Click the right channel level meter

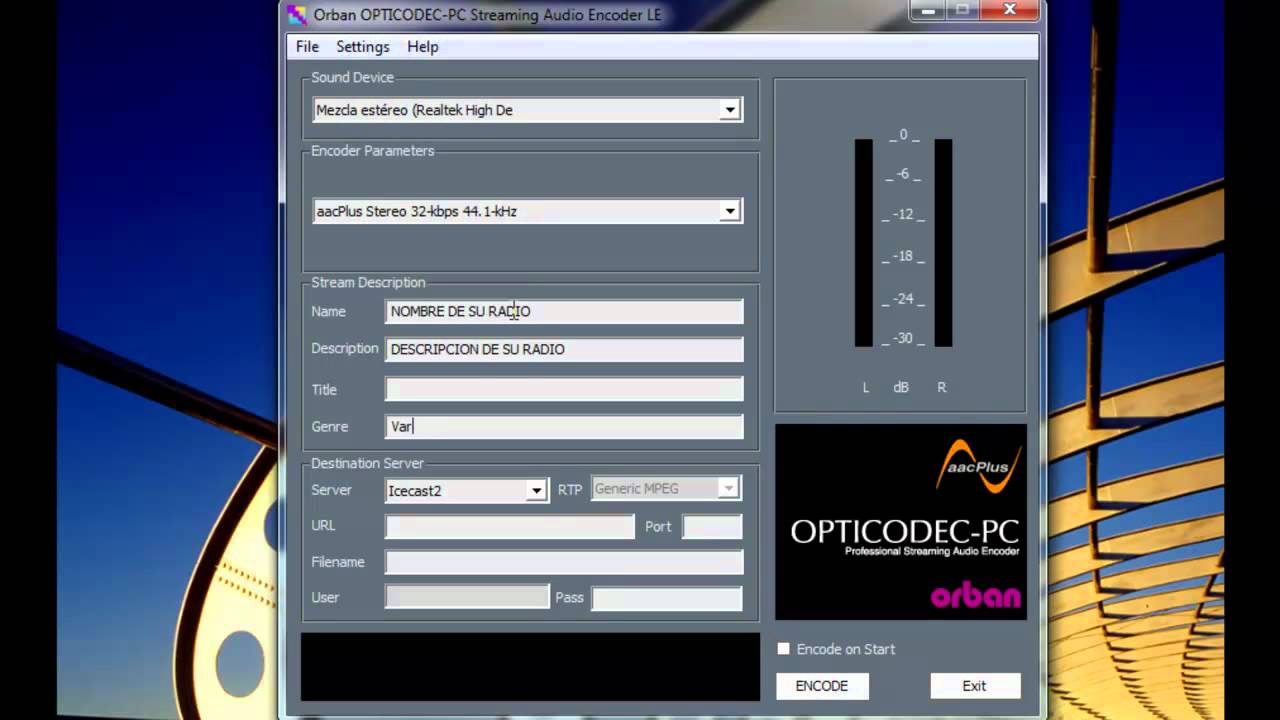pos(943,243)
